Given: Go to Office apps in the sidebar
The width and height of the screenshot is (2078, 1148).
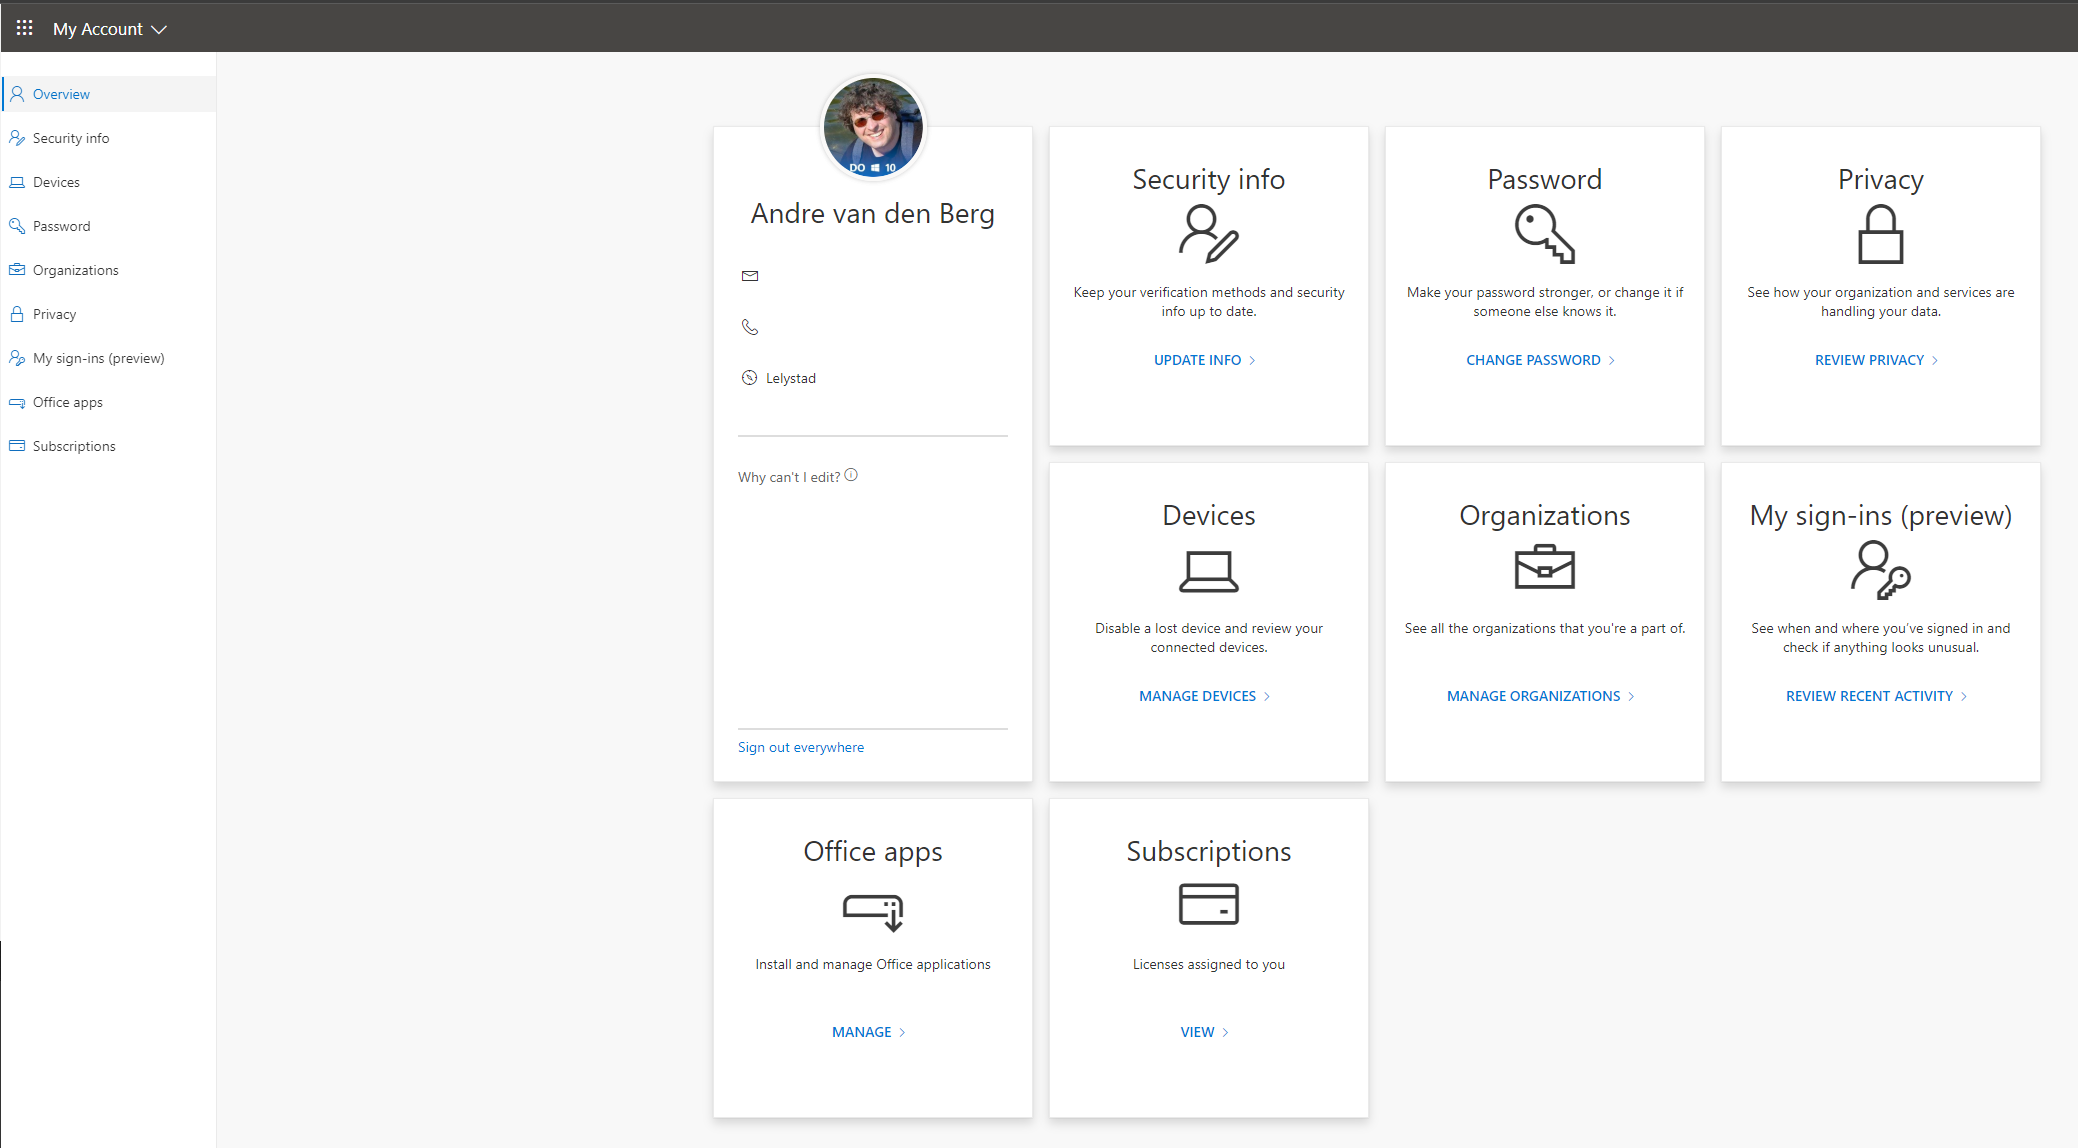Looking at the screenshot, I should (68, 402).
